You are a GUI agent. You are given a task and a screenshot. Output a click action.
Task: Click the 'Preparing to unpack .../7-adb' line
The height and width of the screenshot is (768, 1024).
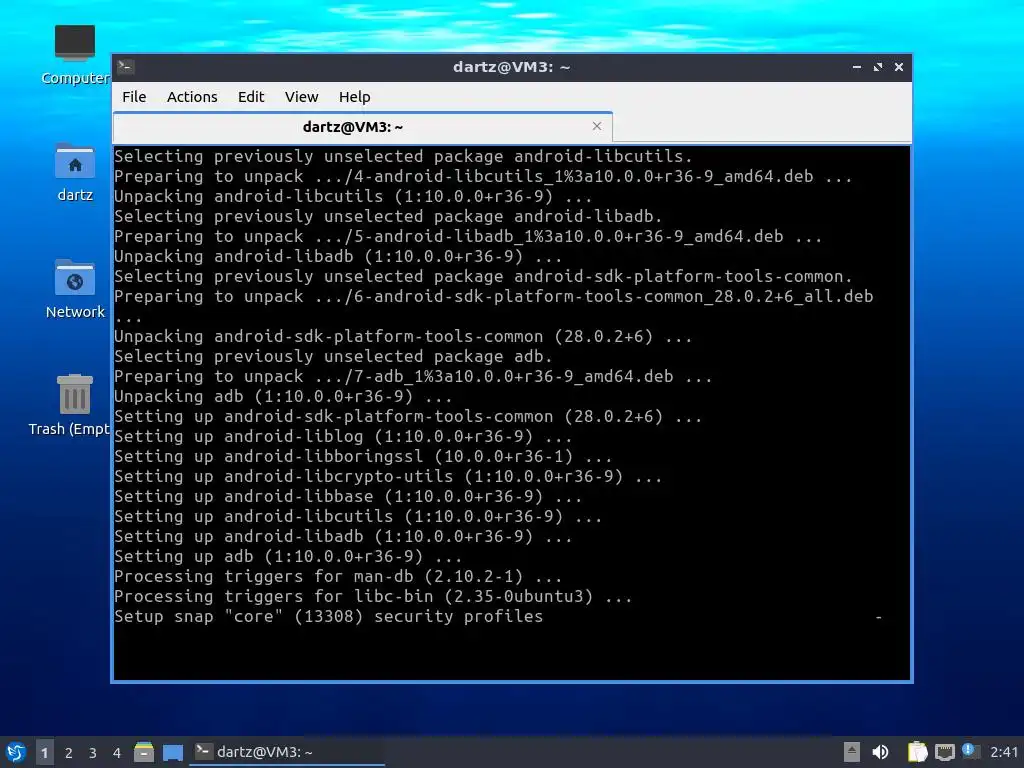[413, 376]
